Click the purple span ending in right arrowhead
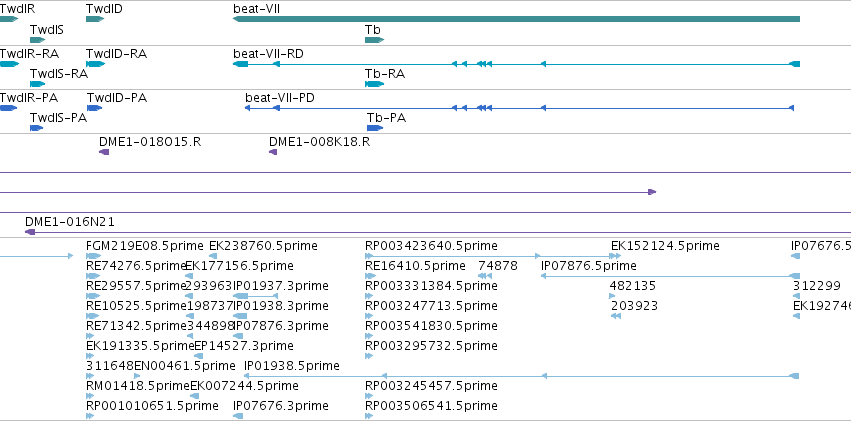The height and width of the screenshot is (421, 851). point(328,192)
